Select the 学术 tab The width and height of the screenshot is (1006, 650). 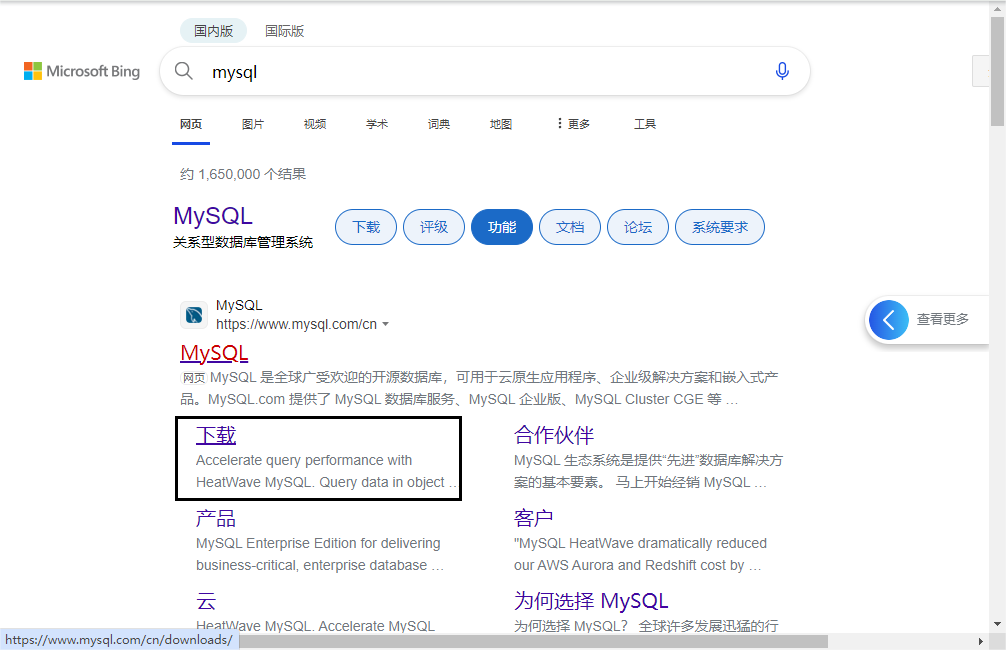377,124
